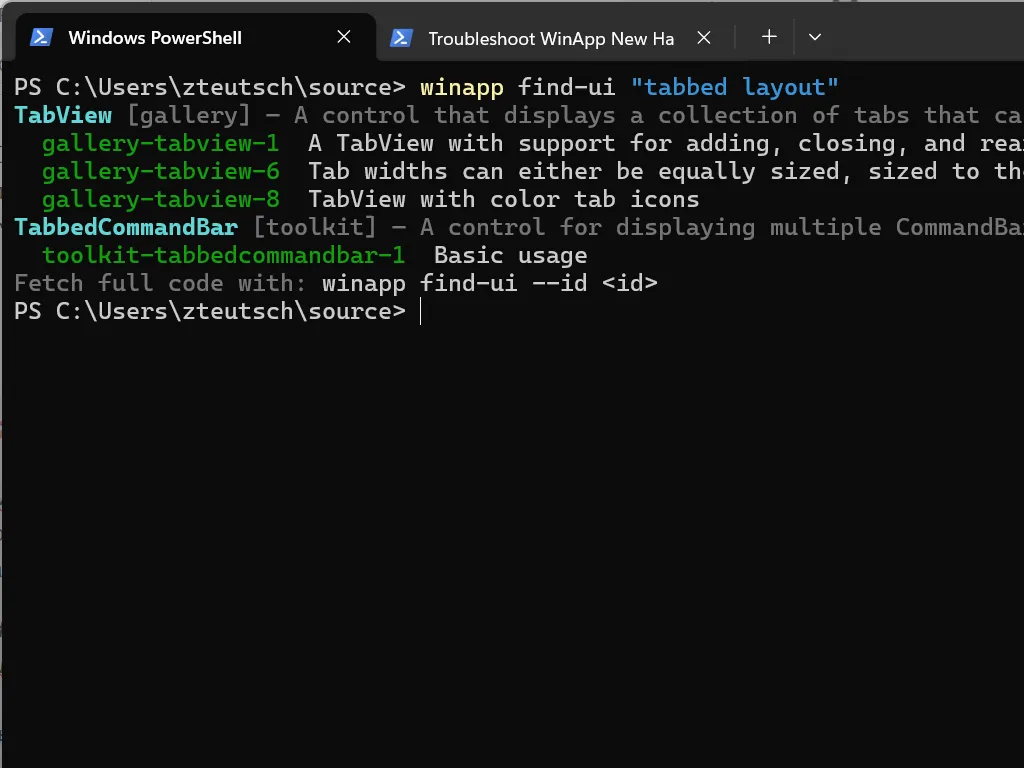Select gallery-tabview-6 id text

click(161, 172)
